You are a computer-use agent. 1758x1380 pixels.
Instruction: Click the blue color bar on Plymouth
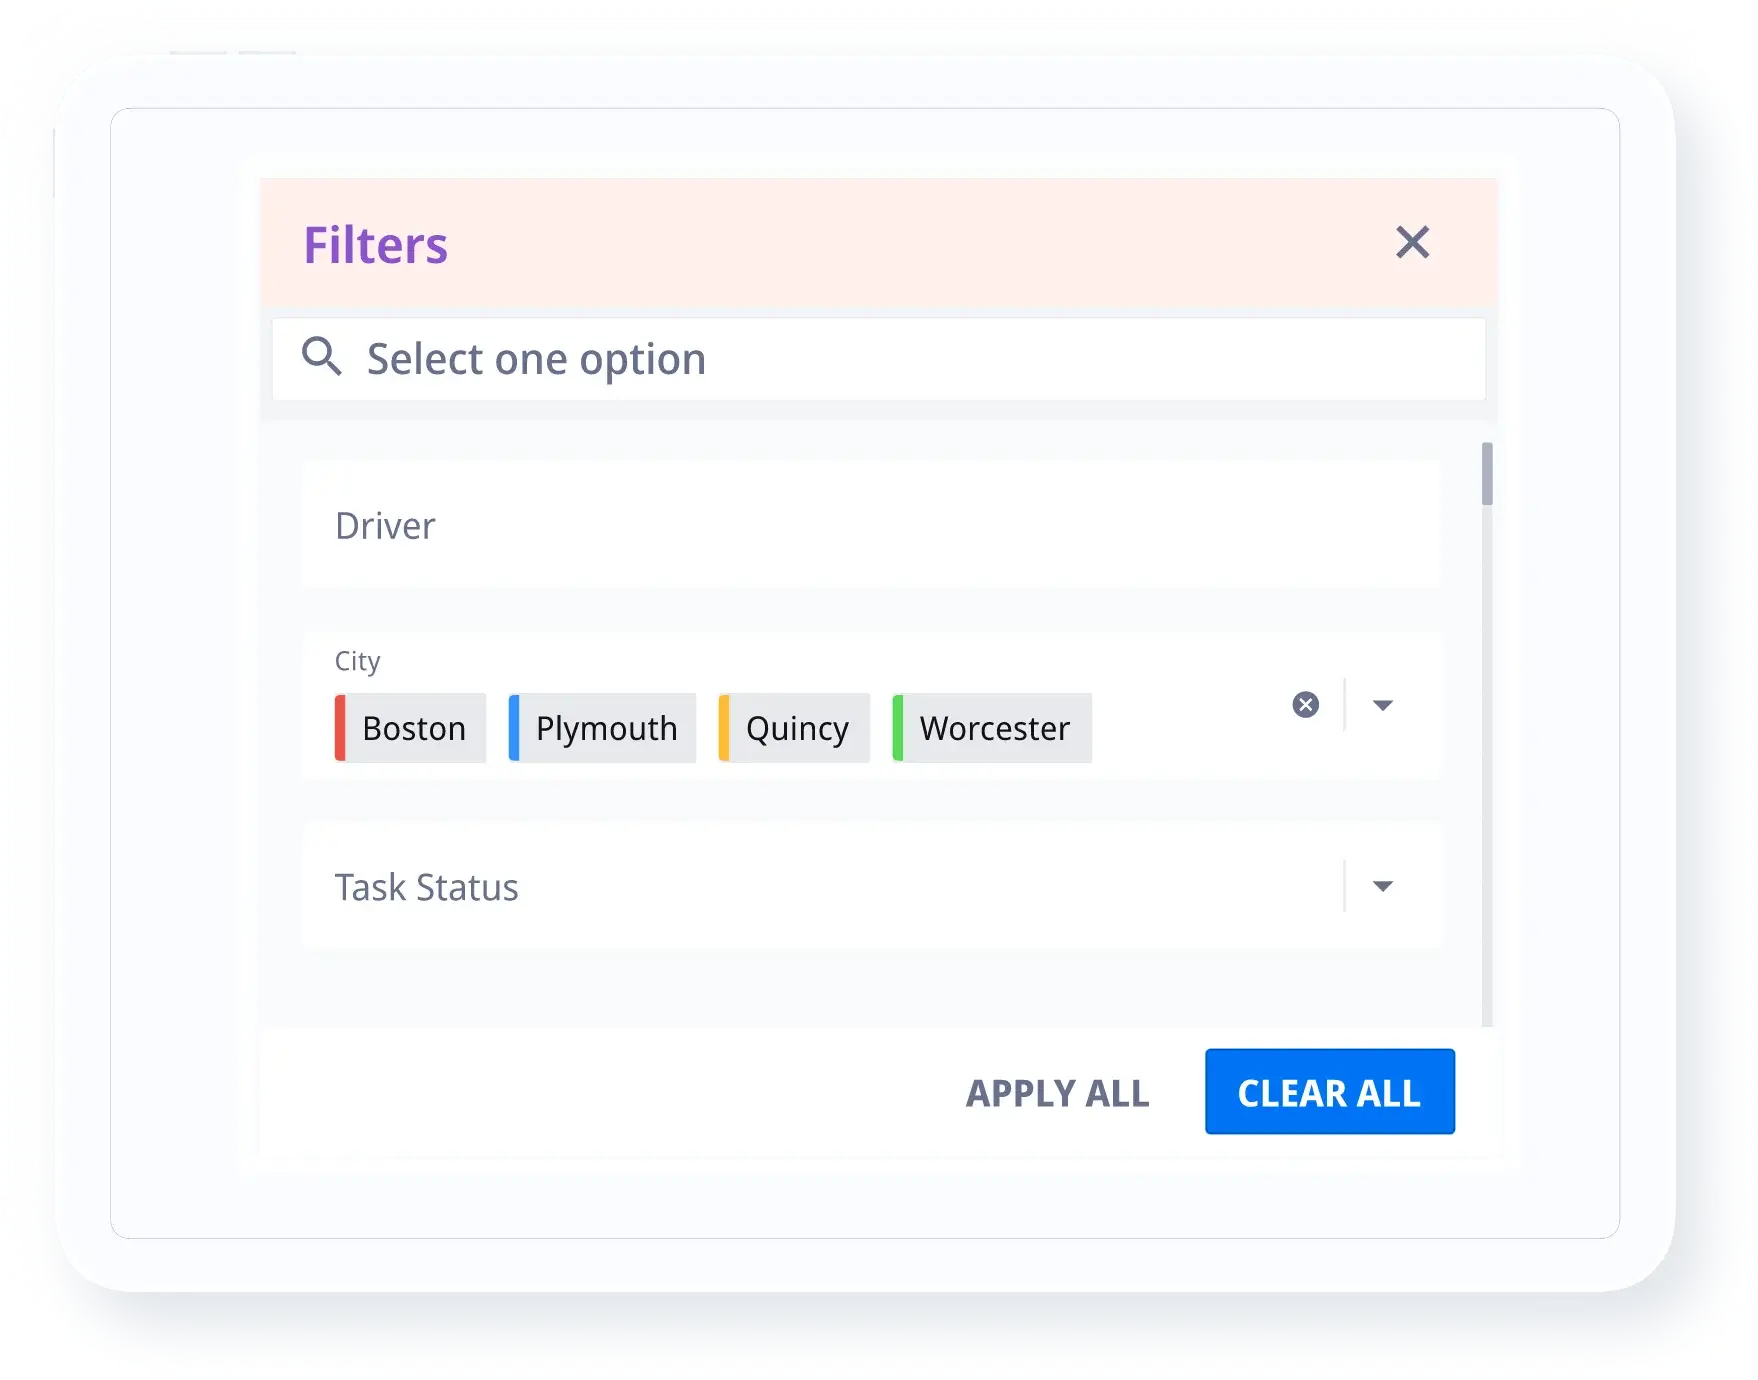(x=514, y=728)
